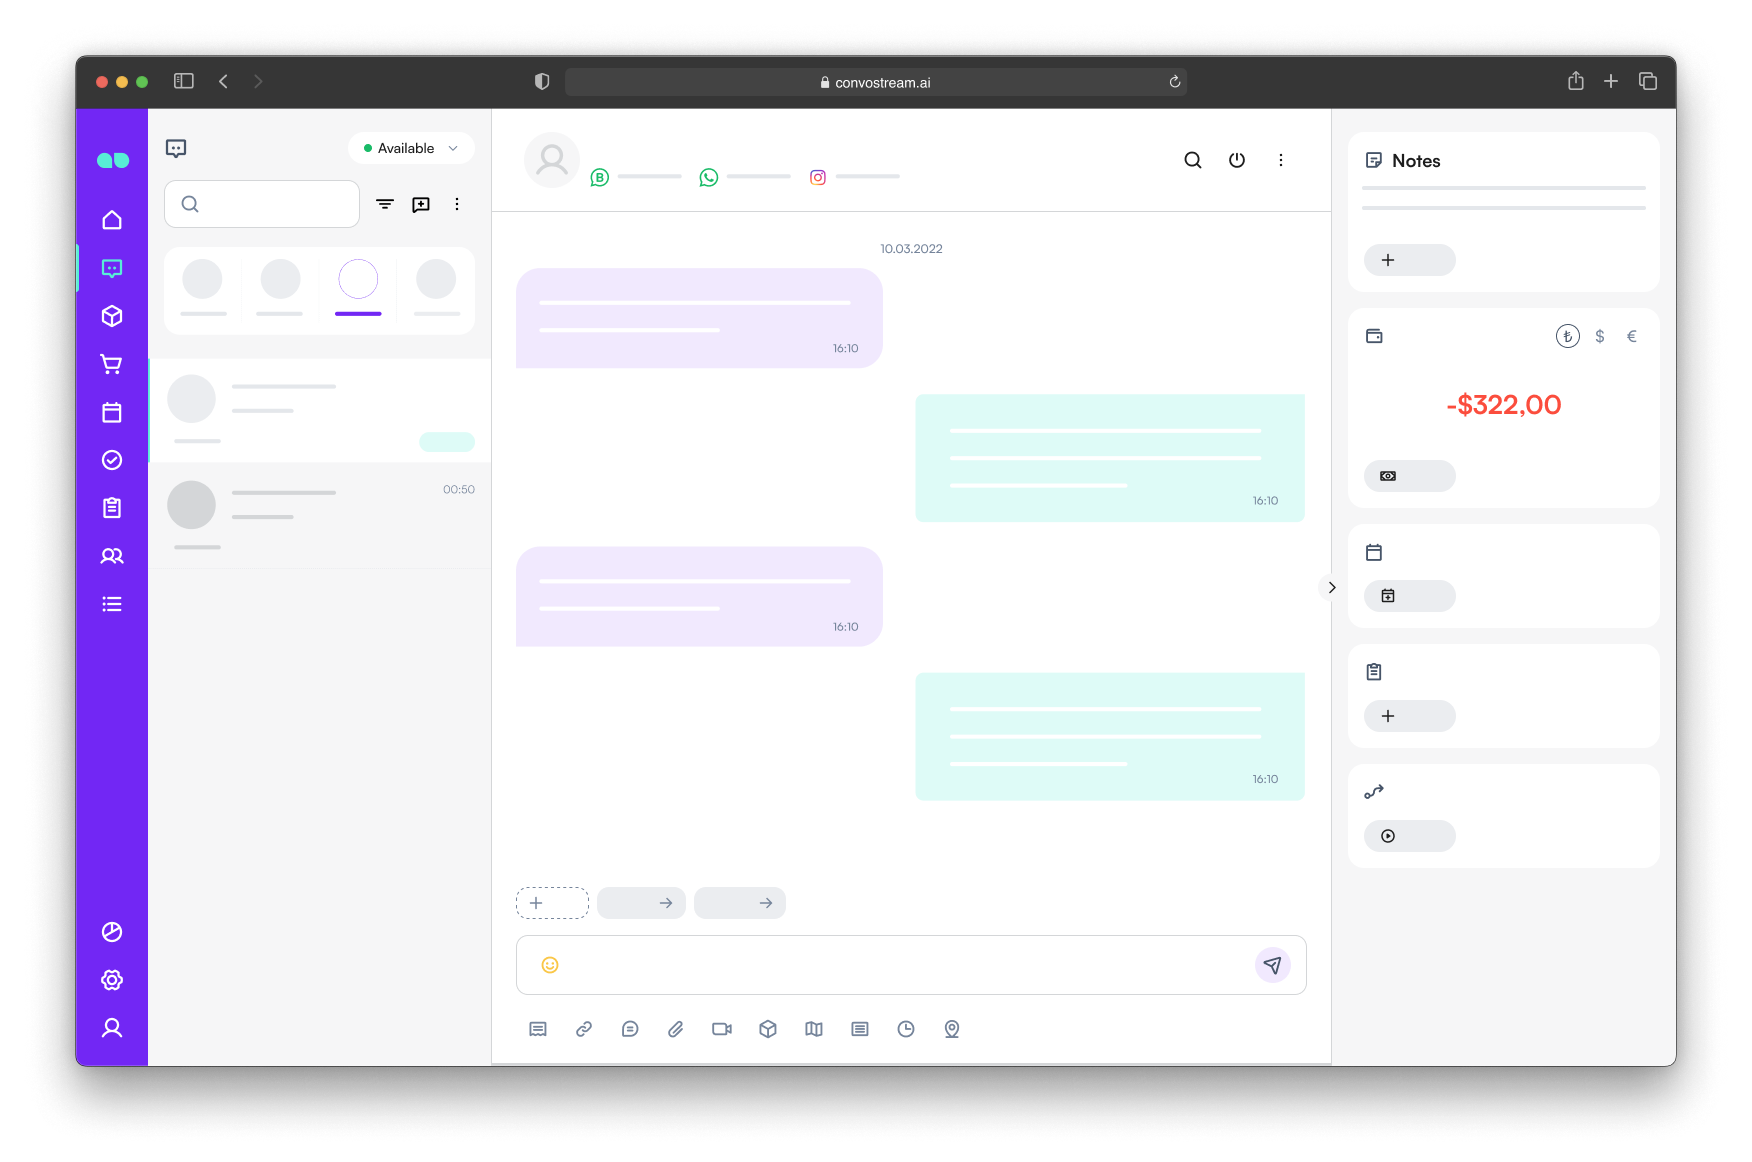Open the calendar page in purple sidebar

(x=112, y=412)
